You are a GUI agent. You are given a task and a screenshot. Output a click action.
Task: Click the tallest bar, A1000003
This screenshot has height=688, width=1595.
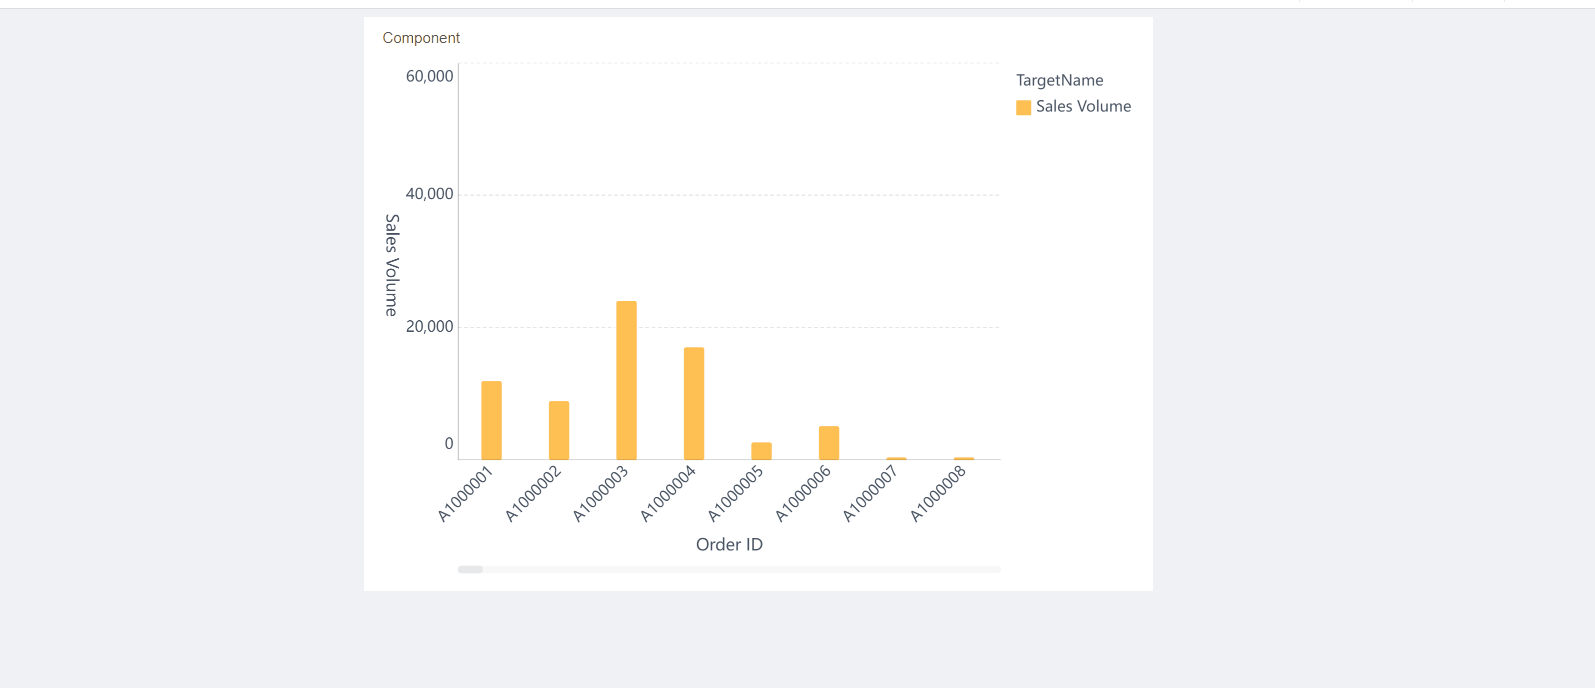626,380
